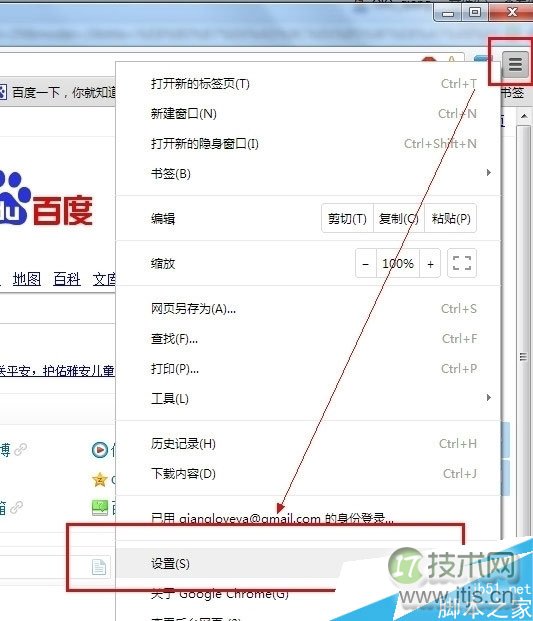Open 历史记录(H) from the menu

pos(310,444)
